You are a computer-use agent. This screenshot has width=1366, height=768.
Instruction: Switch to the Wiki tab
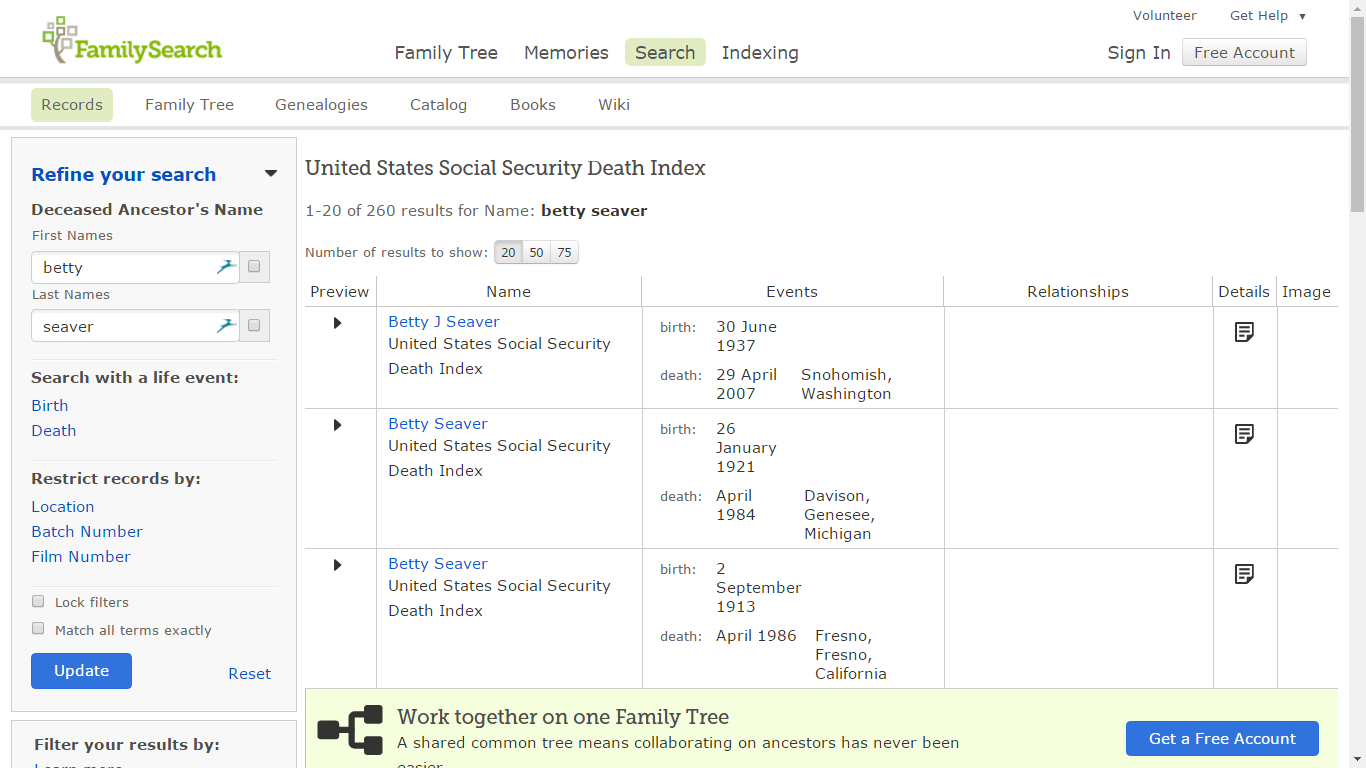613,104
